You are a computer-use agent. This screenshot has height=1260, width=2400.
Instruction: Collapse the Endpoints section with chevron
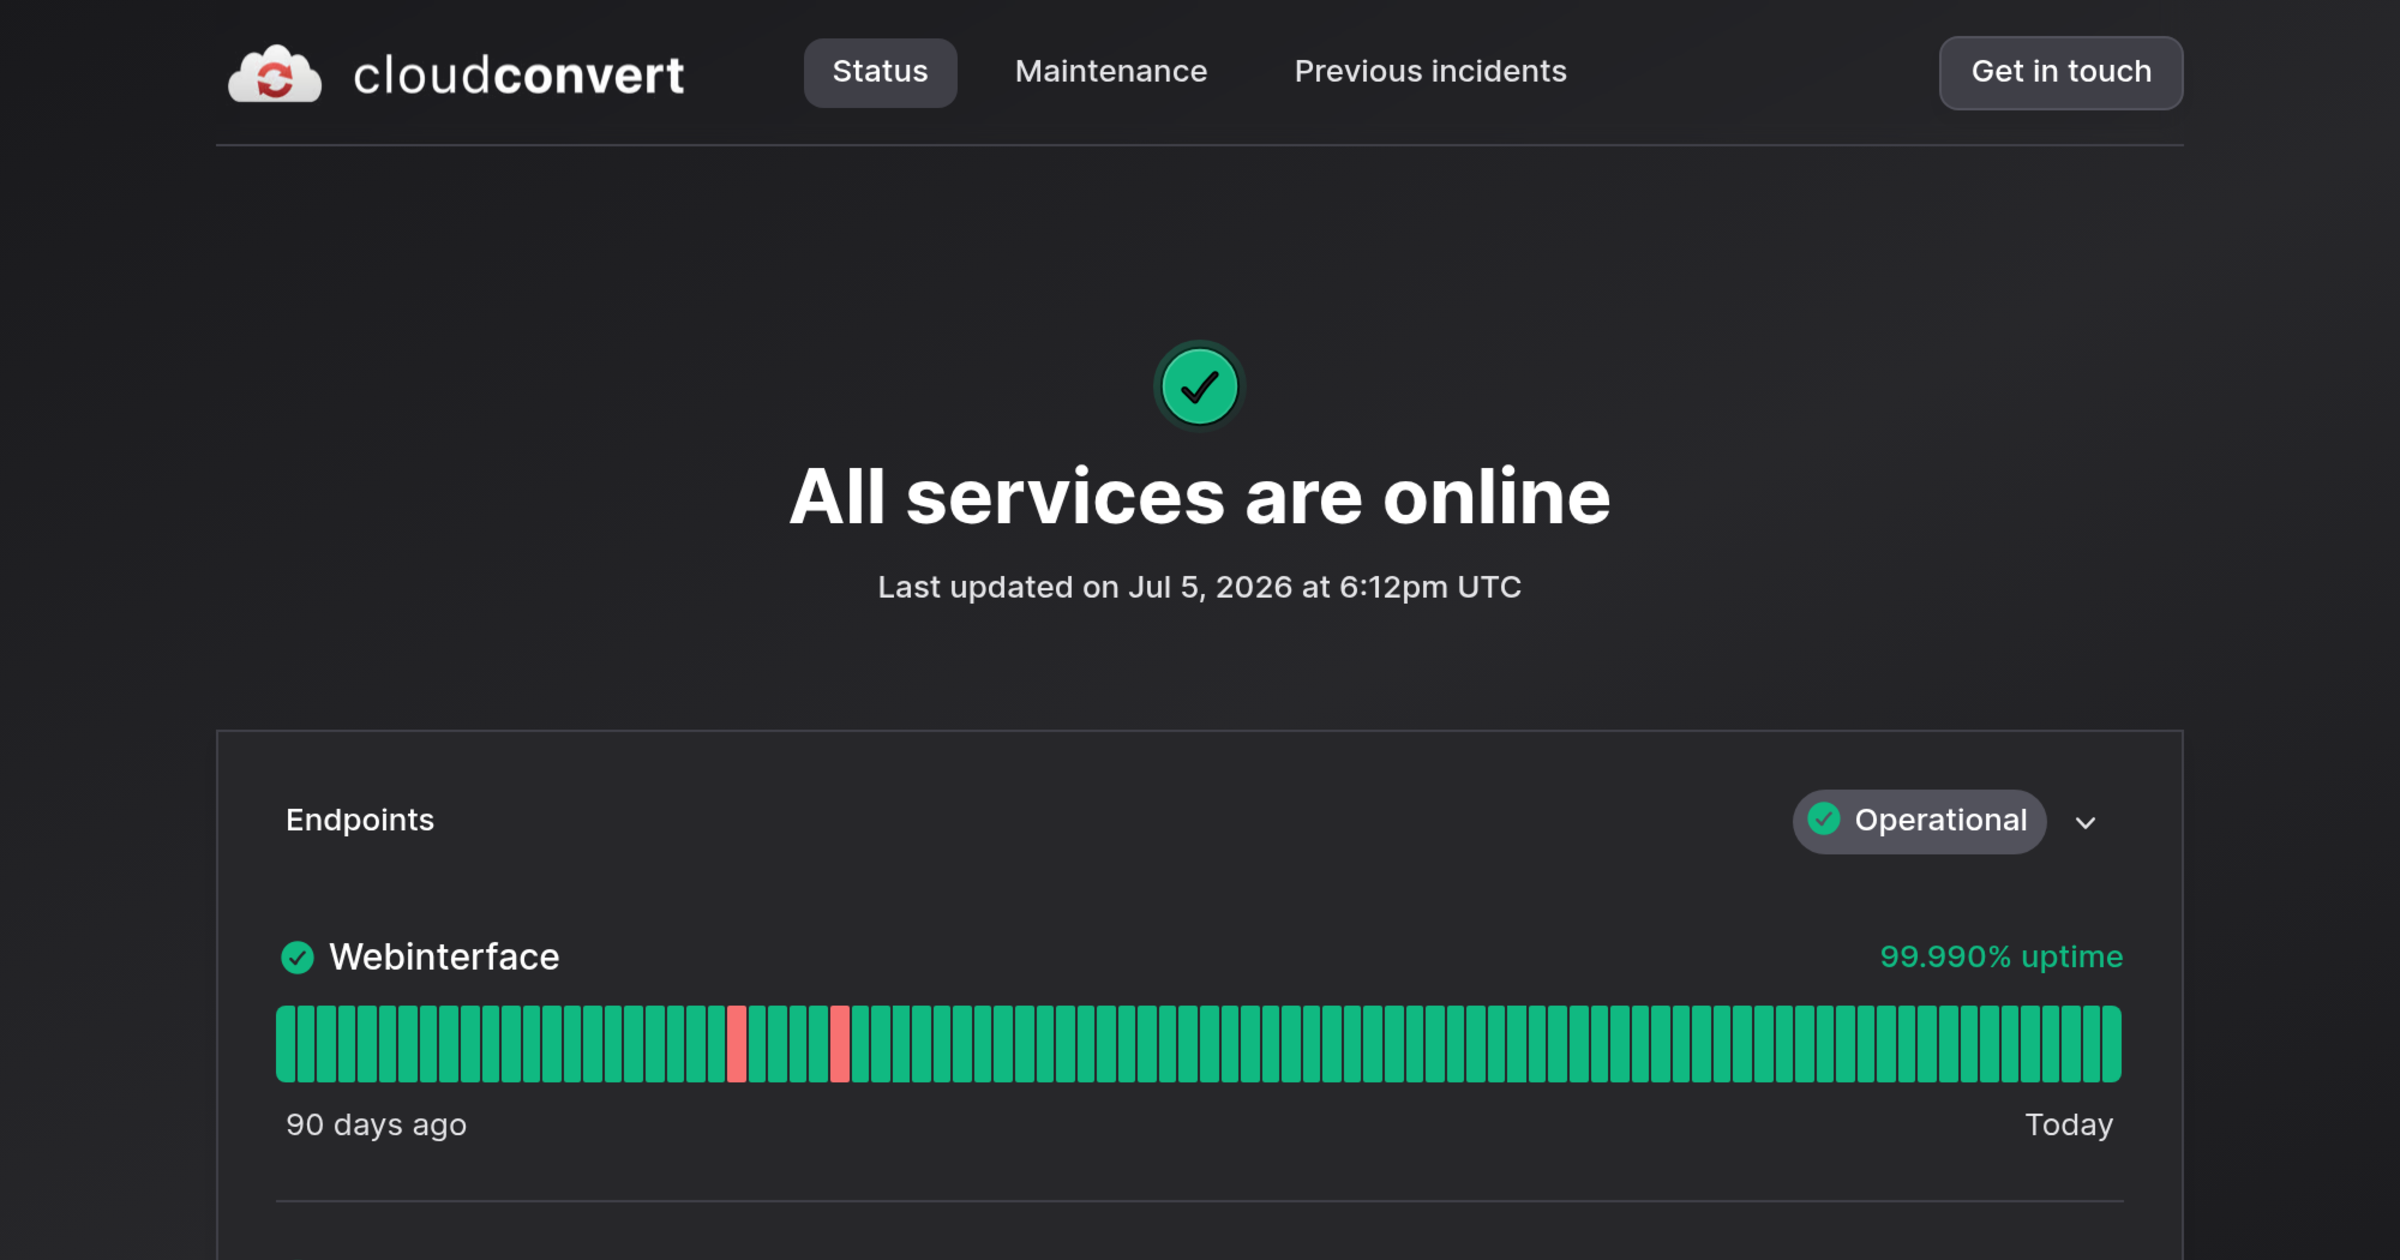[x=2085, y=822]
